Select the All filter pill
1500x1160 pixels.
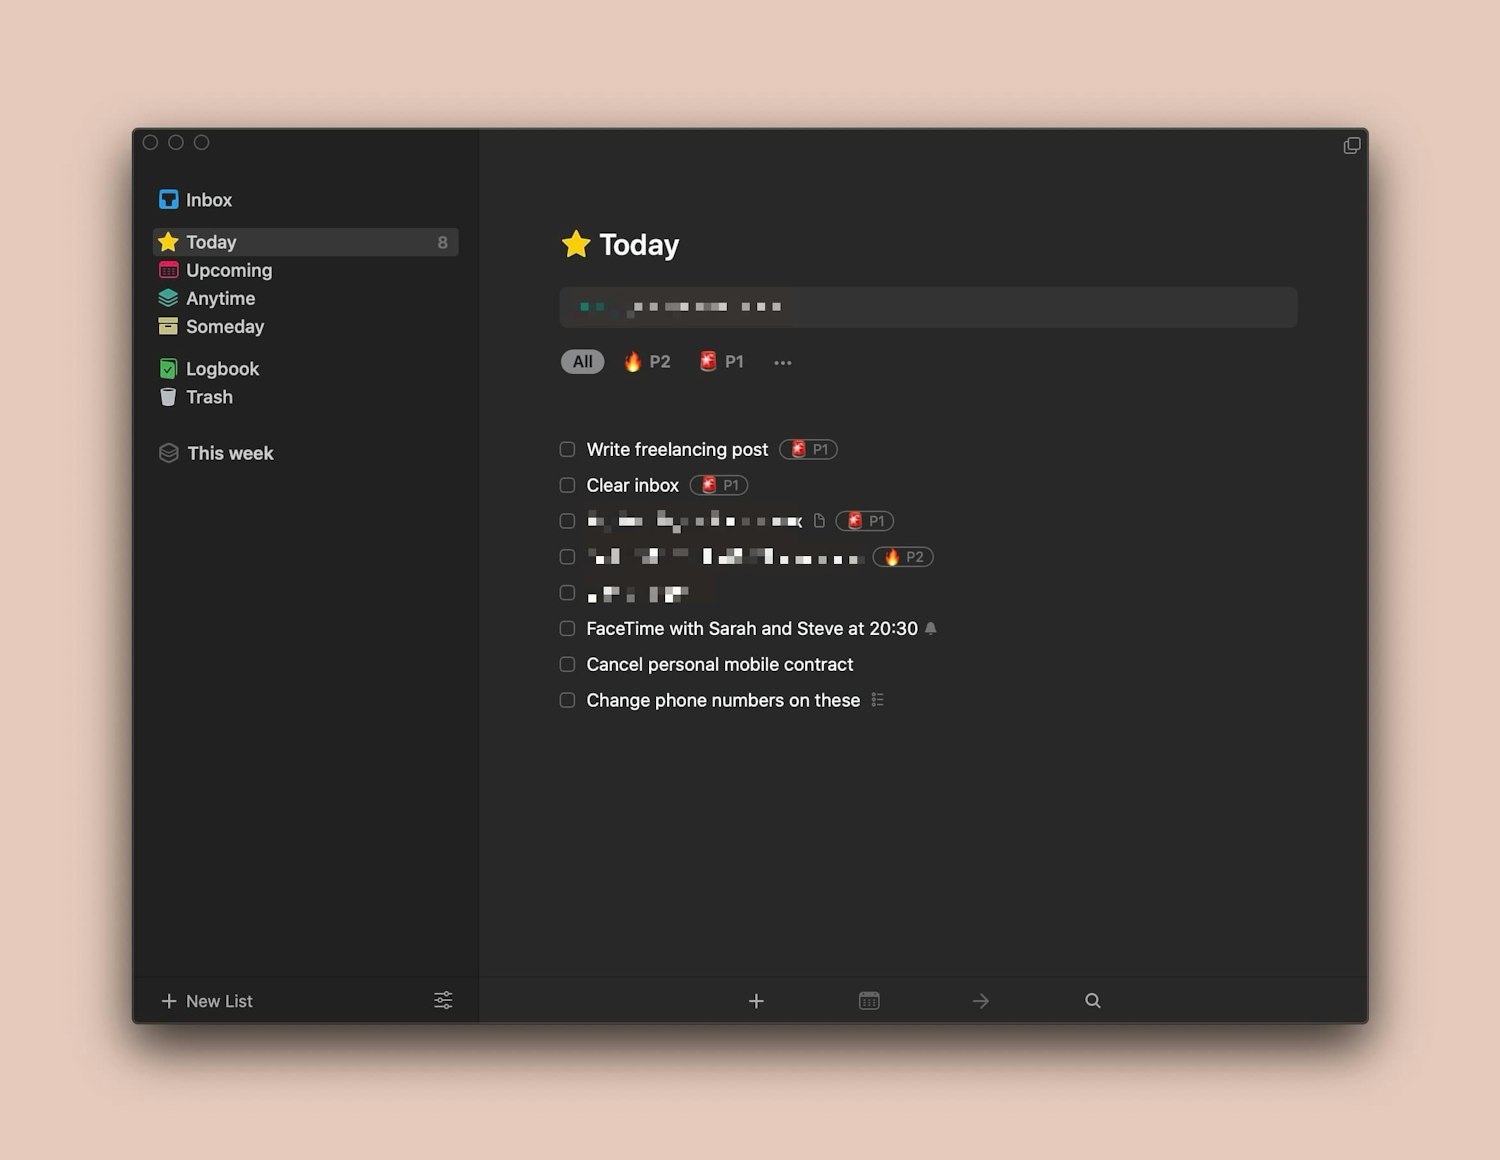pos(582,362)
